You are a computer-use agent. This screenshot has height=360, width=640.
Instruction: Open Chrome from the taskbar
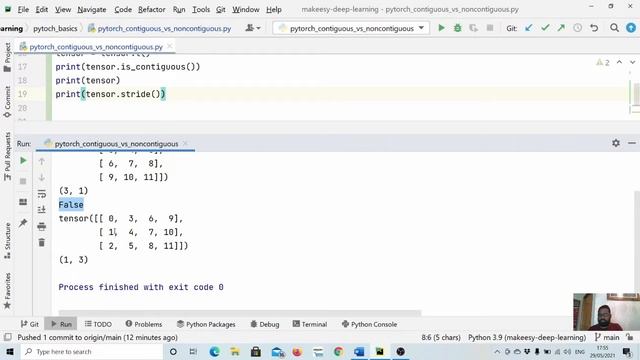click(338, 351)
